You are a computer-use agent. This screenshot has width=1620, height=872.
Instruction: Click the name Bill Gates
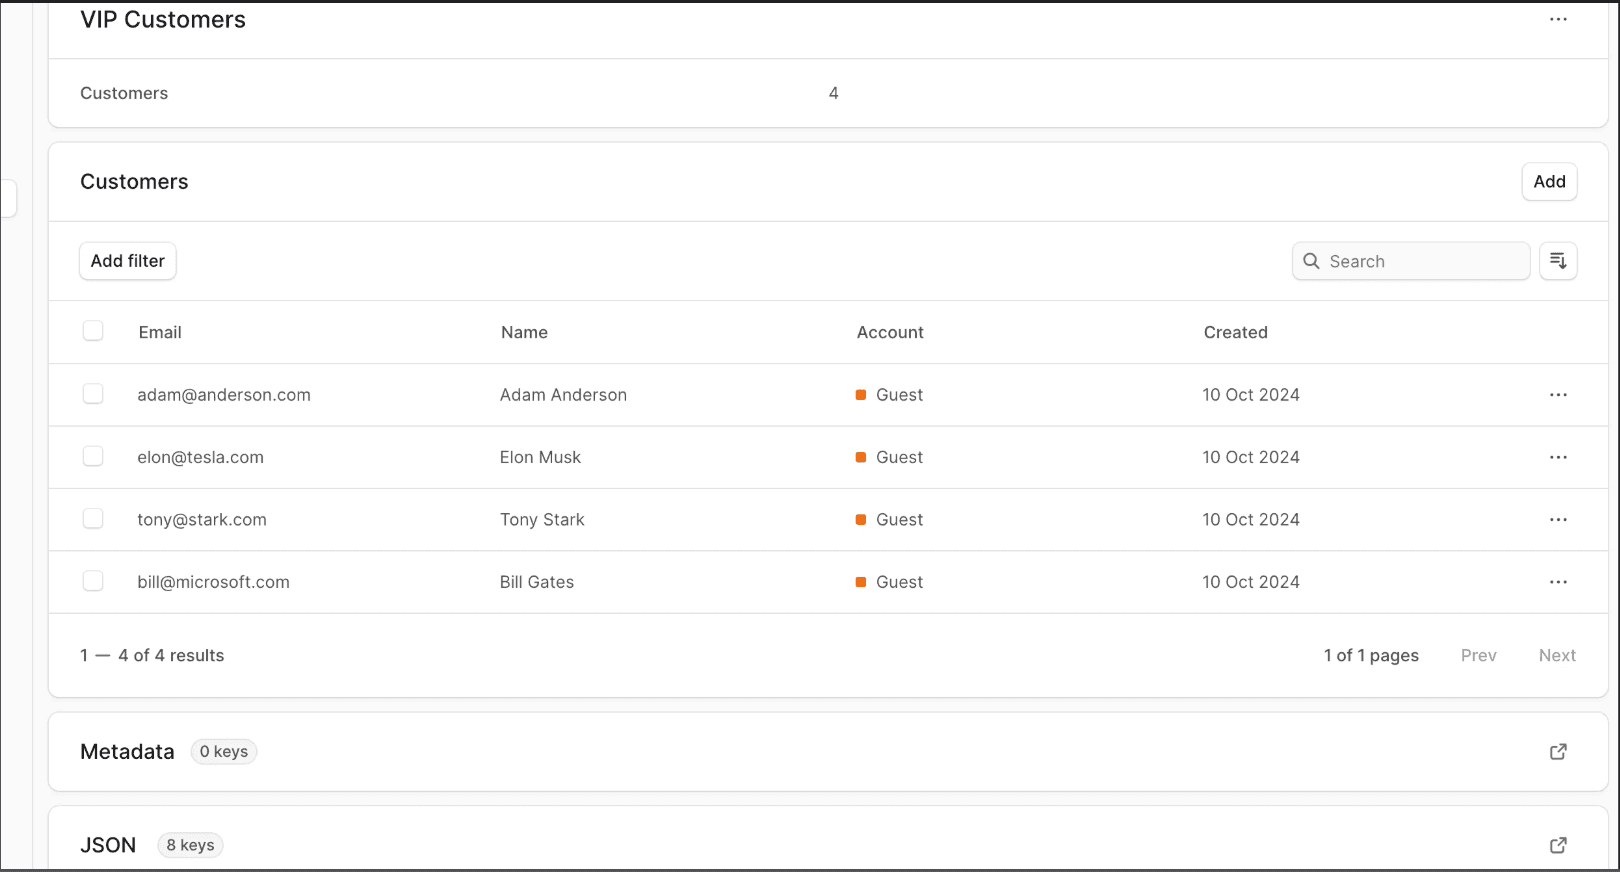click(537, 582)
